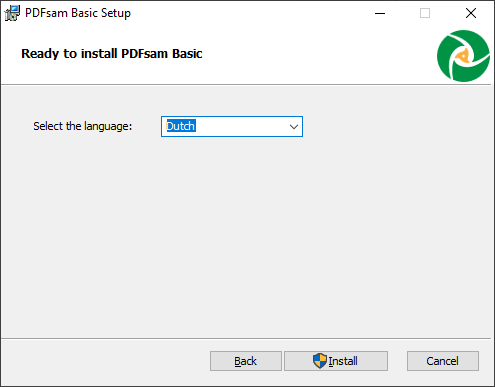This screenshot has width=495, height=387.
Task: Click the green PDFsam logo
Action: (463, 56)
